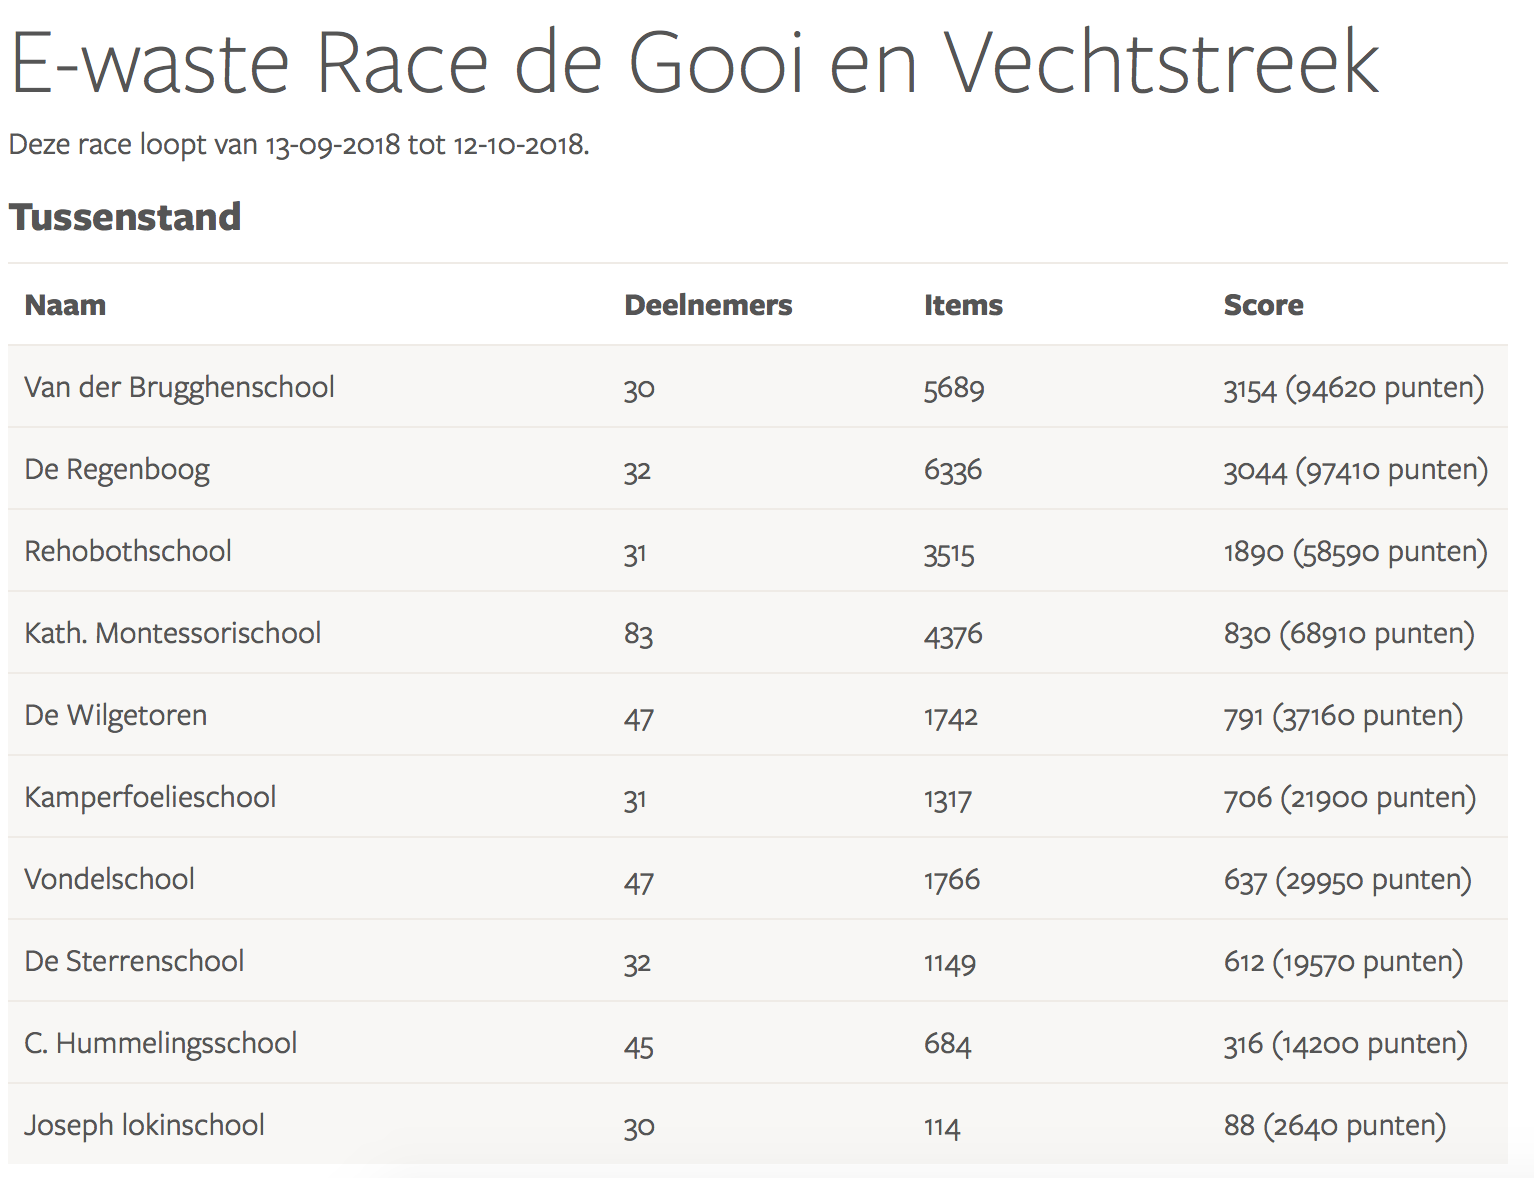
Task: Click the C. Hummelingsschool name
Action: pyautogui.click(x=160, y=1043)
